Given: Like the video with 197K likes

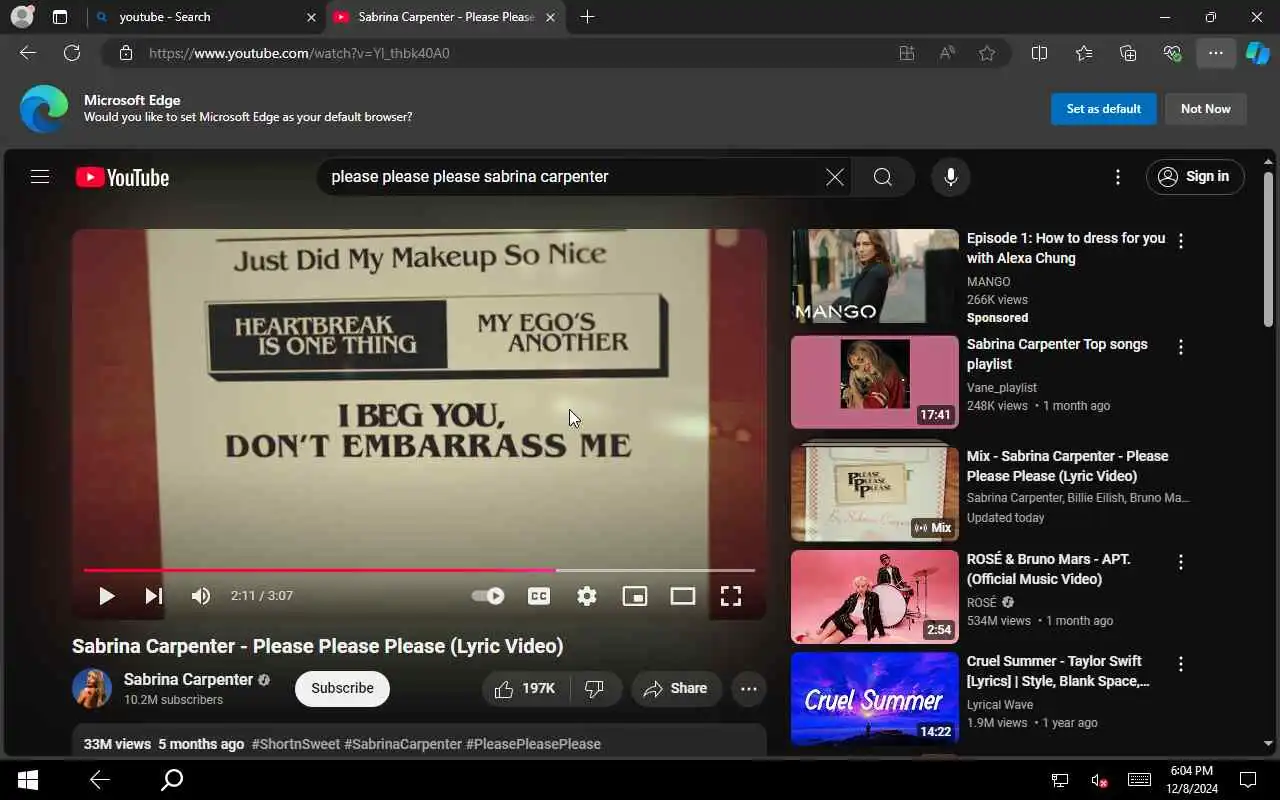Looking at the screenshot, I should pos(526,688).
